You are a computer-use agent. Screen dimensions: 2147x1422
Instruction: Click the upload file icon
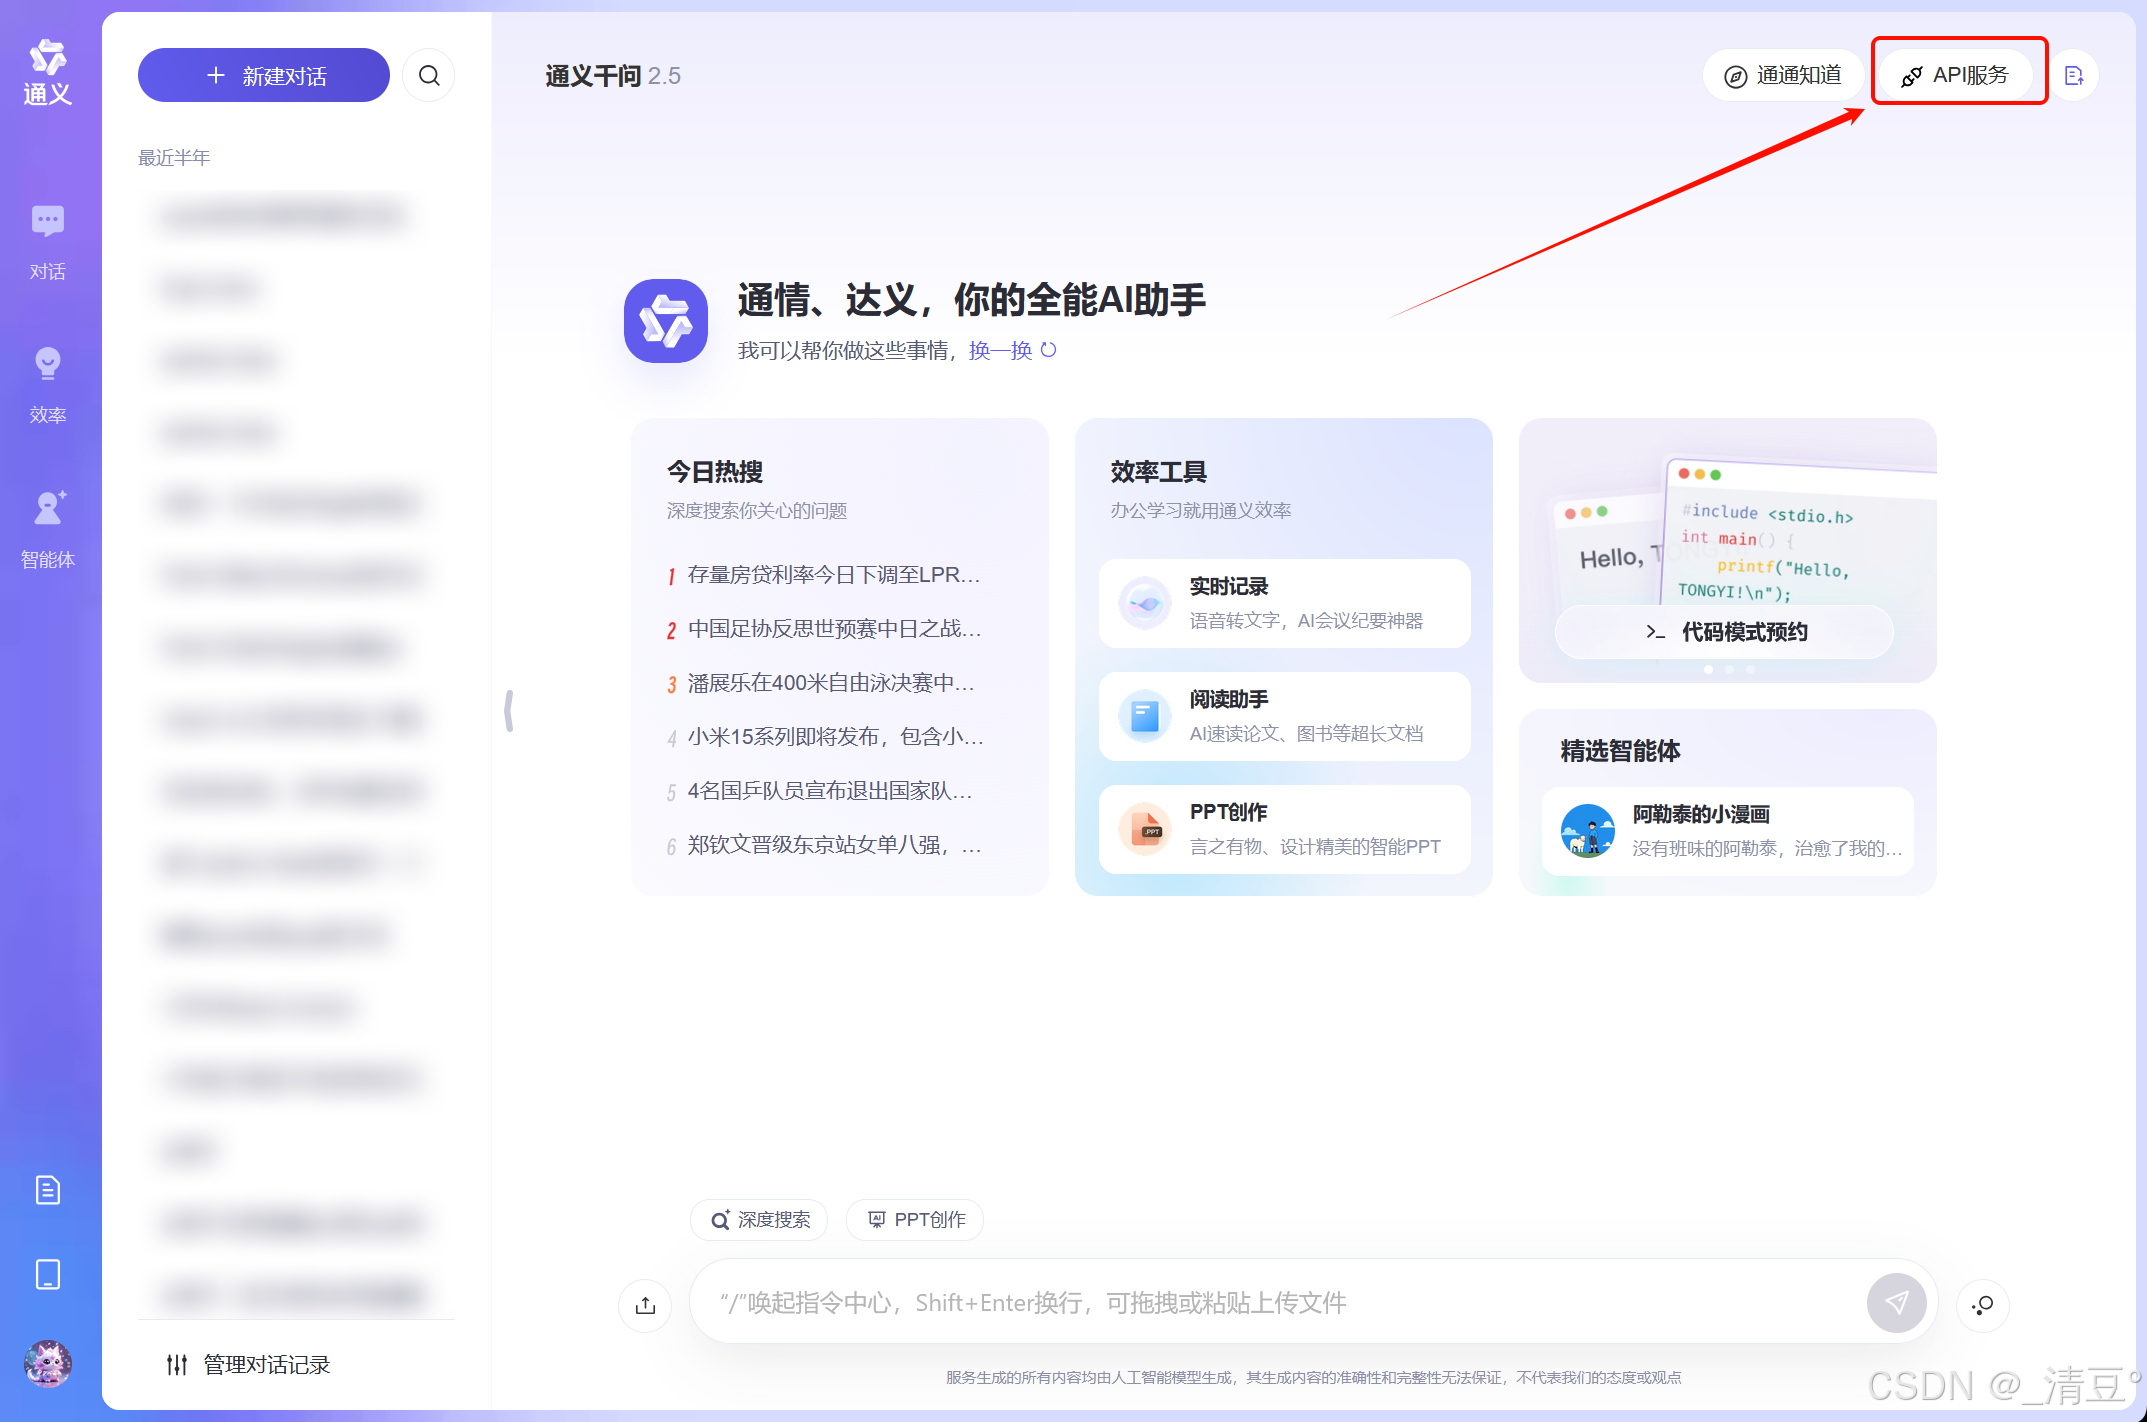pyautogui.click(x=645, y=1304)
